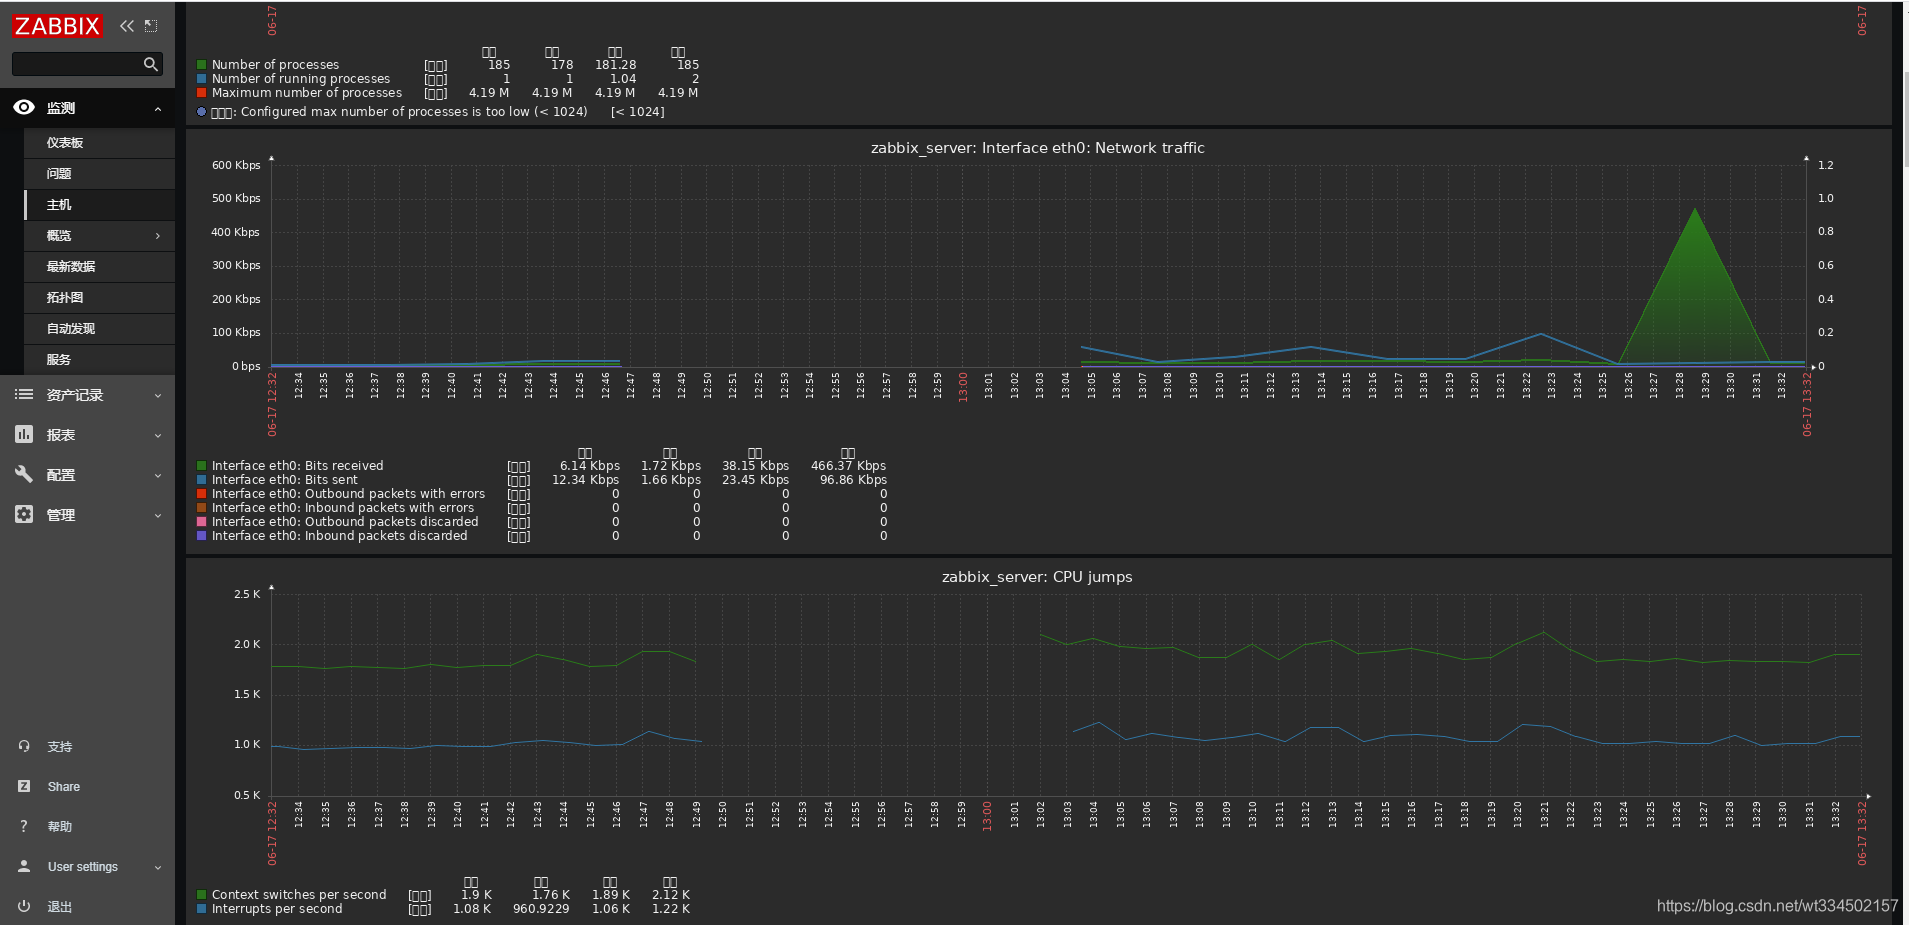
Task: Click the search magnifier icon
Action: click(x=151, y=64)
